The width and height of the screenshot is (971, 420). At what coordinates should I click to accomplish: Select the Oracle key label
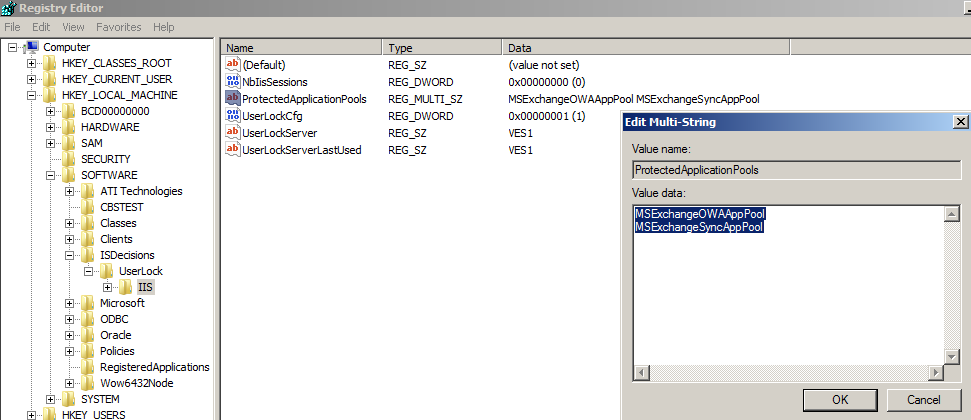[x=116, y=335]
